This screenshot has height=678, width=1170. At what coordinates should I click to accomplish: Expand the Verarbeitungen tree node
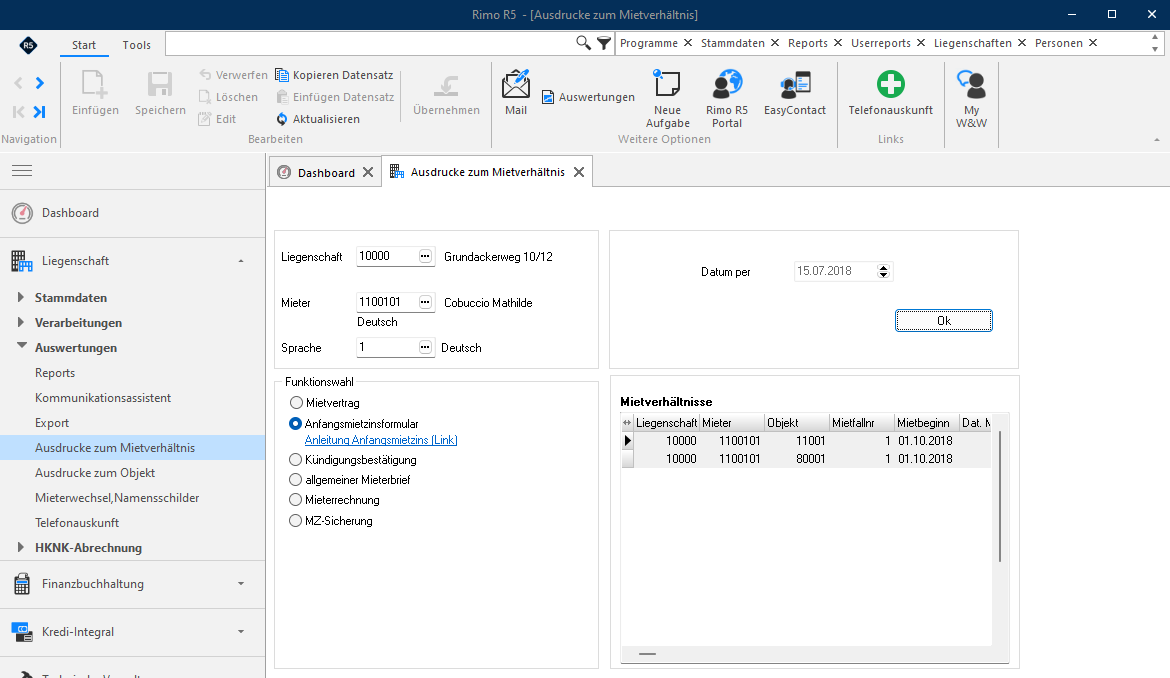21,322
